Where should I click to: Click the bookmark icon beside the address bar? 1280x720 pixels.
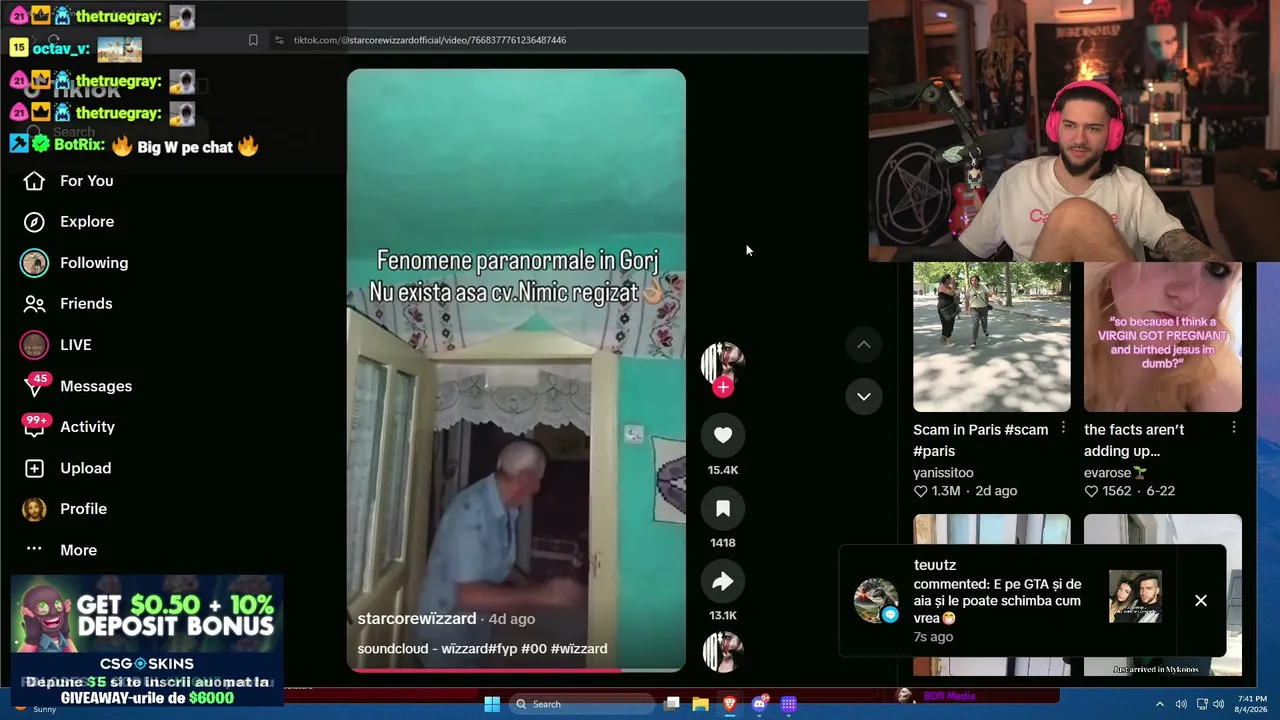[x=253, y=40]
